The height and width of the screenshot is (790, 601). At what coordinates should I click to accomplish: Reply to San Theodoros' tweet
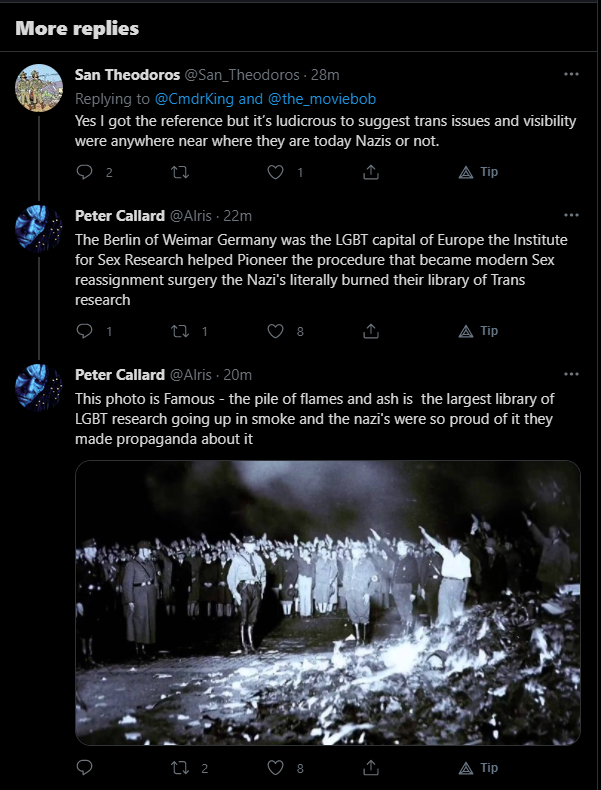85,172
